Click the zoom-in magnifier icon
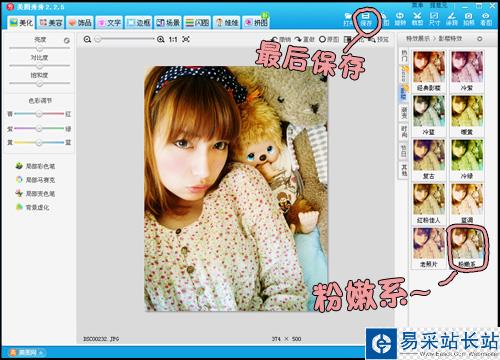500x360 pixels. tap(161, 39)
